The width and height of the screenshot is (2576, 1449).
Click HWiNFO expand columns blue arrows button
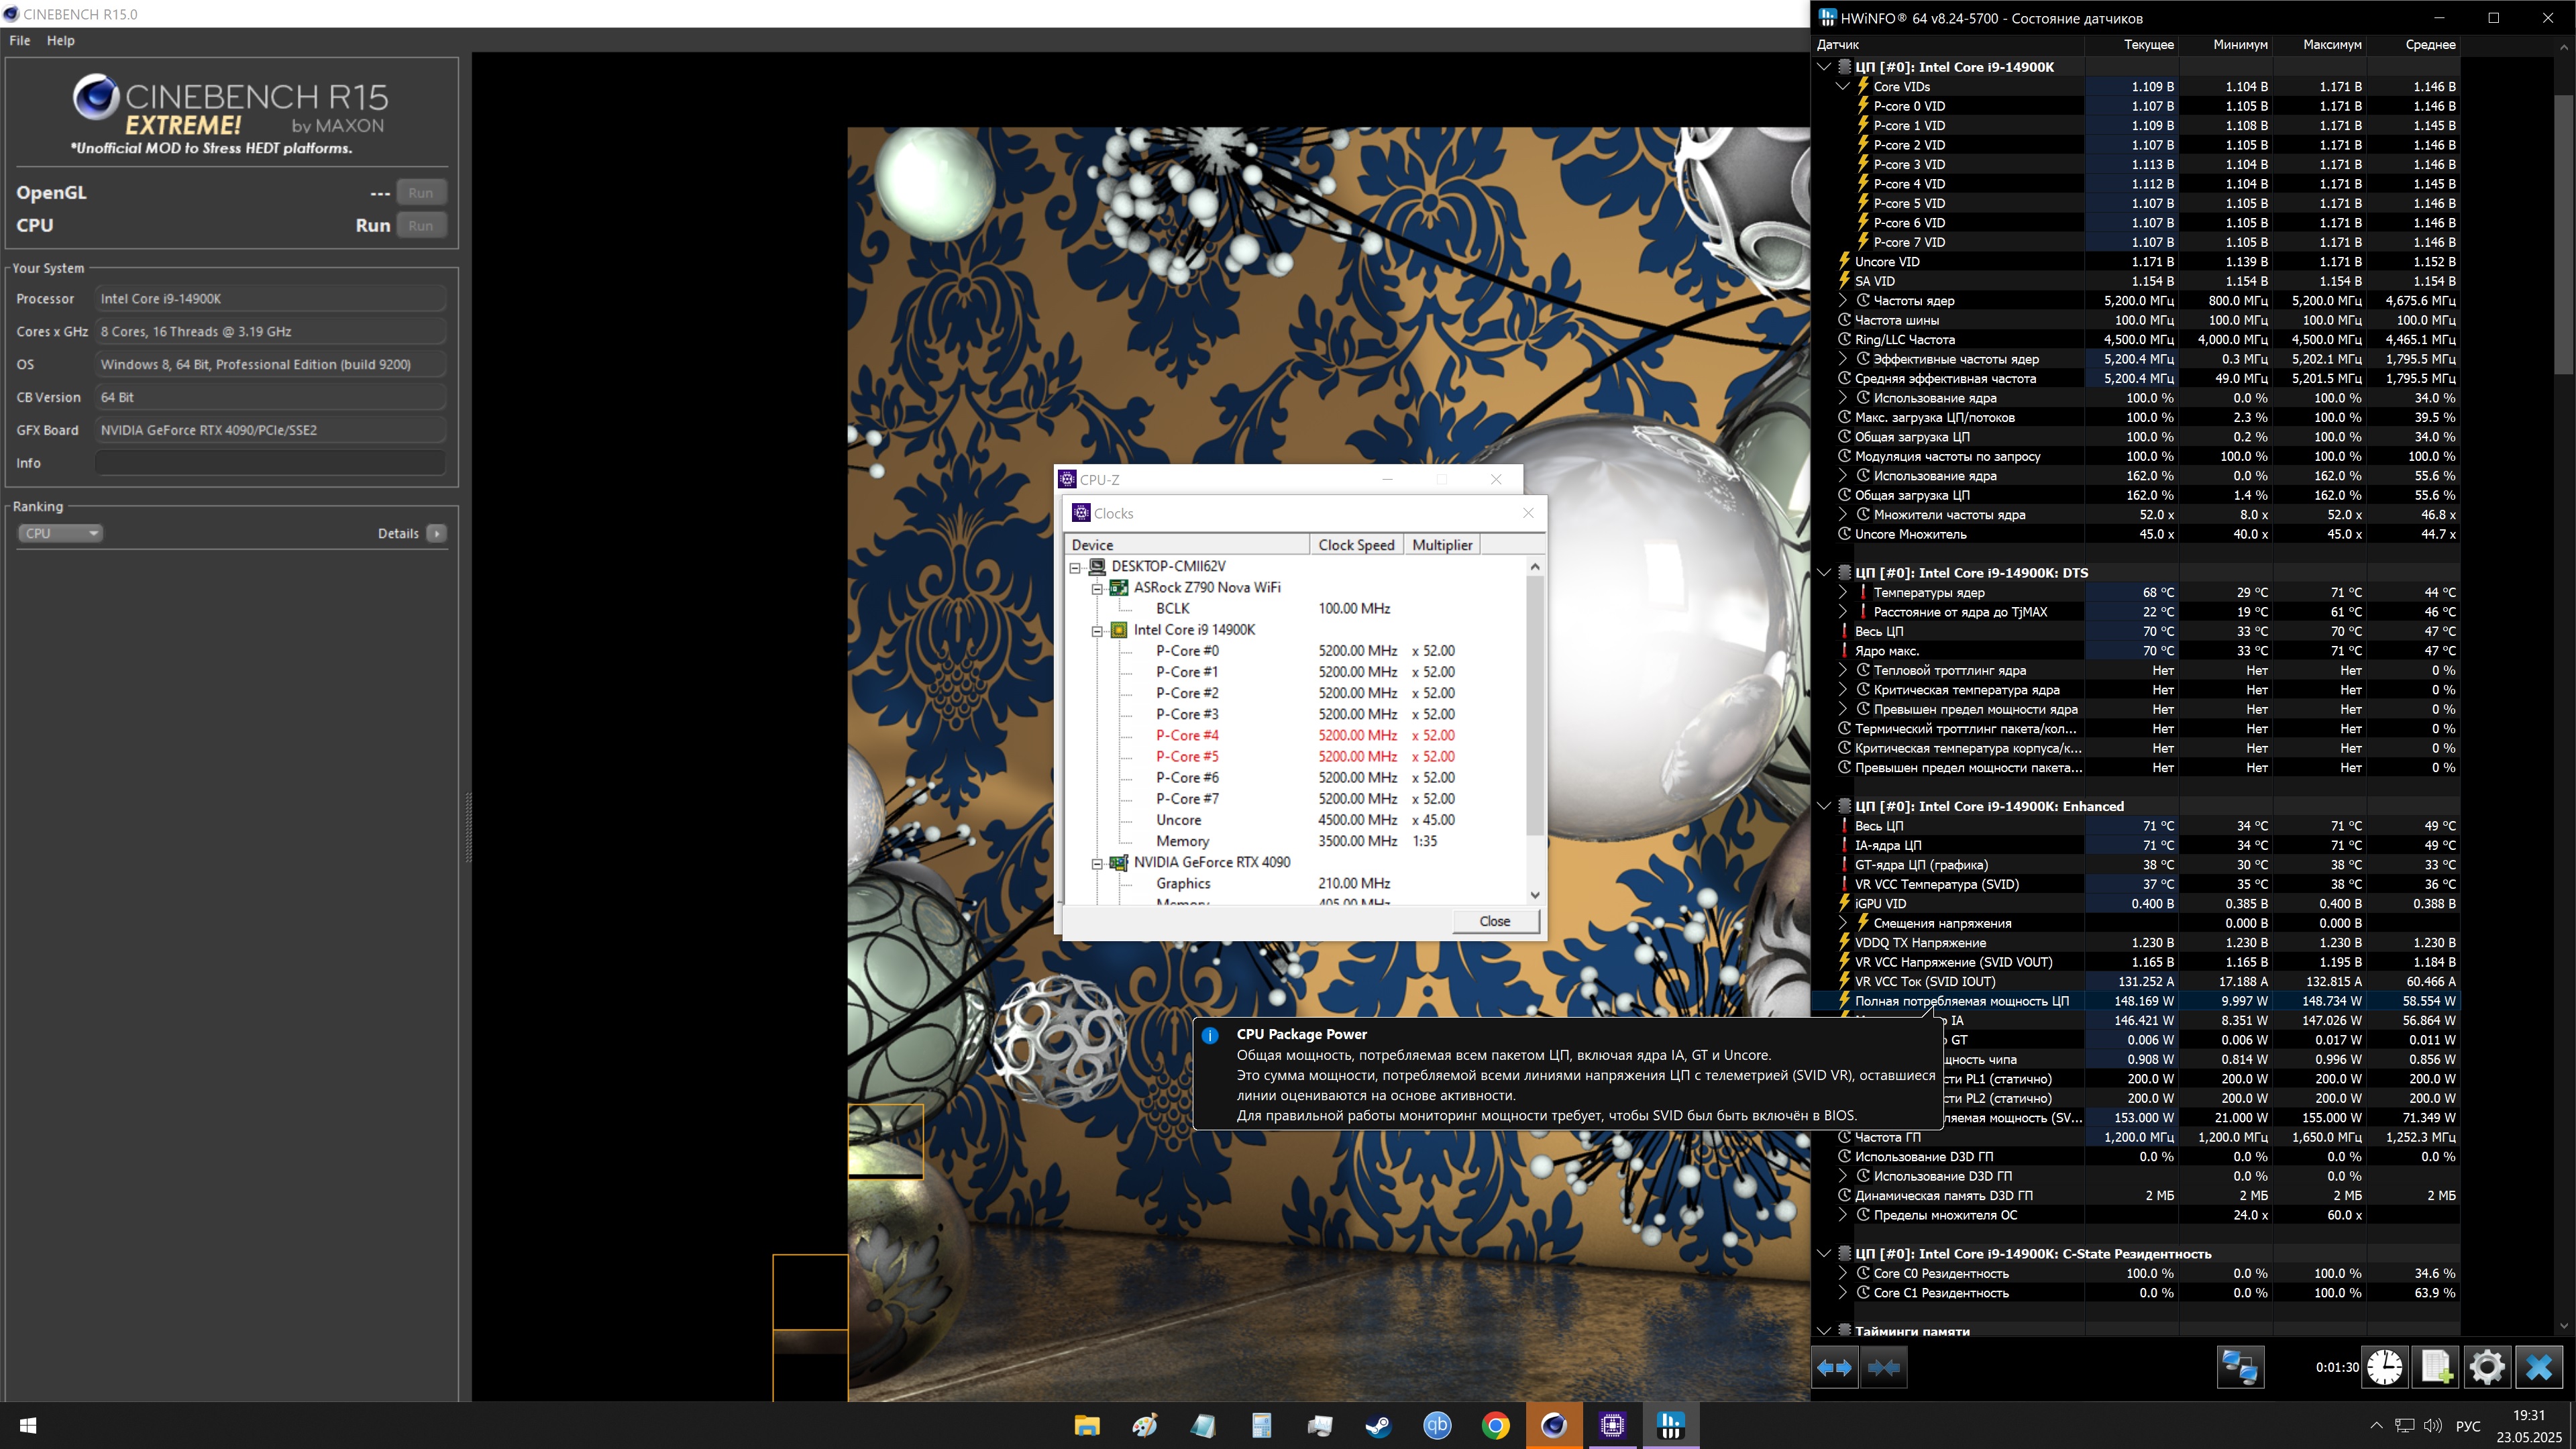click(1834, 1367)
